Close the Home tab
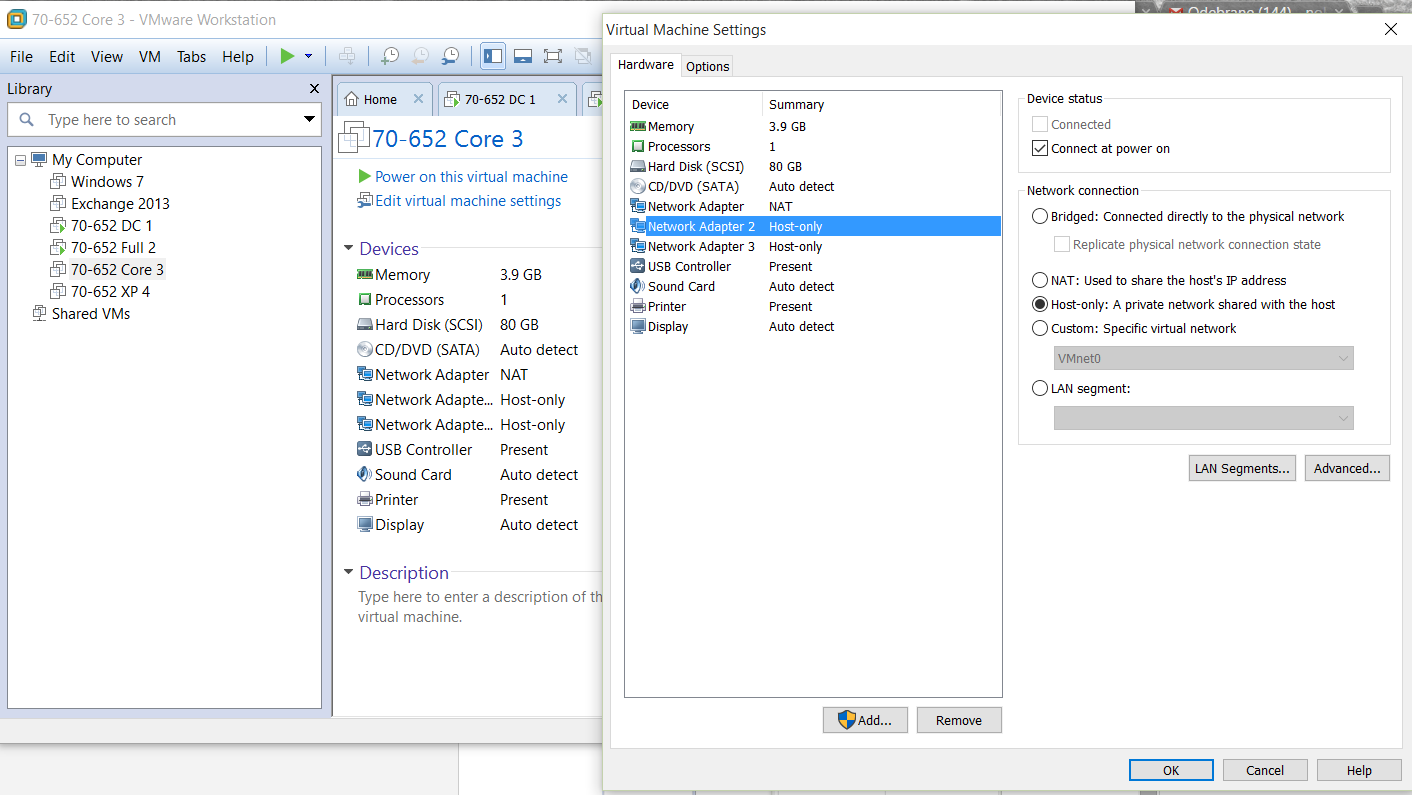This screenshot has height=795, width=1412. [419, 99]
